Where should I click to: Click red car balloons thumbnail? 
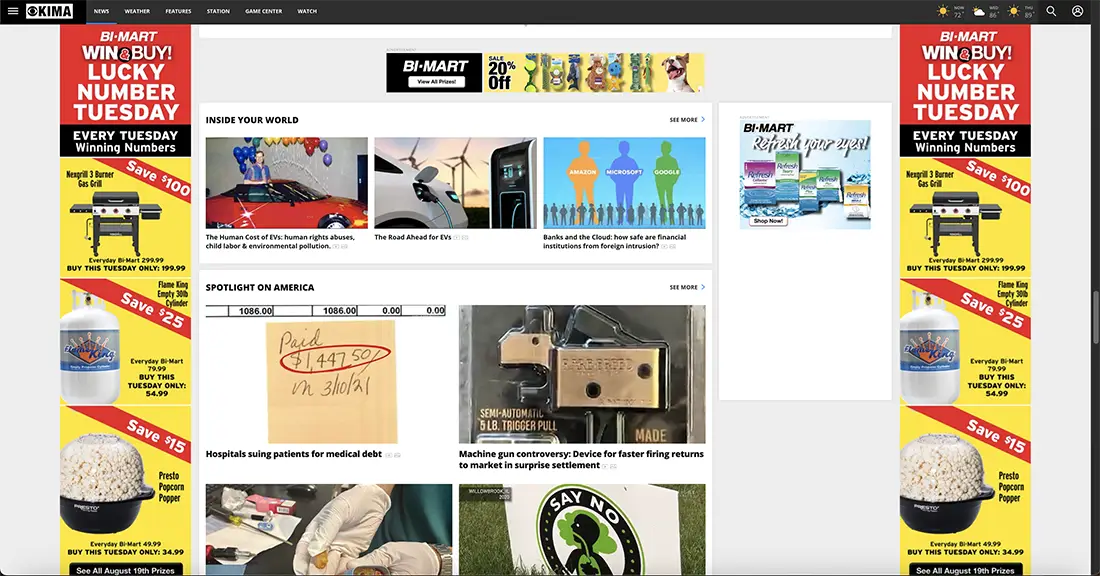pos(286,182)
